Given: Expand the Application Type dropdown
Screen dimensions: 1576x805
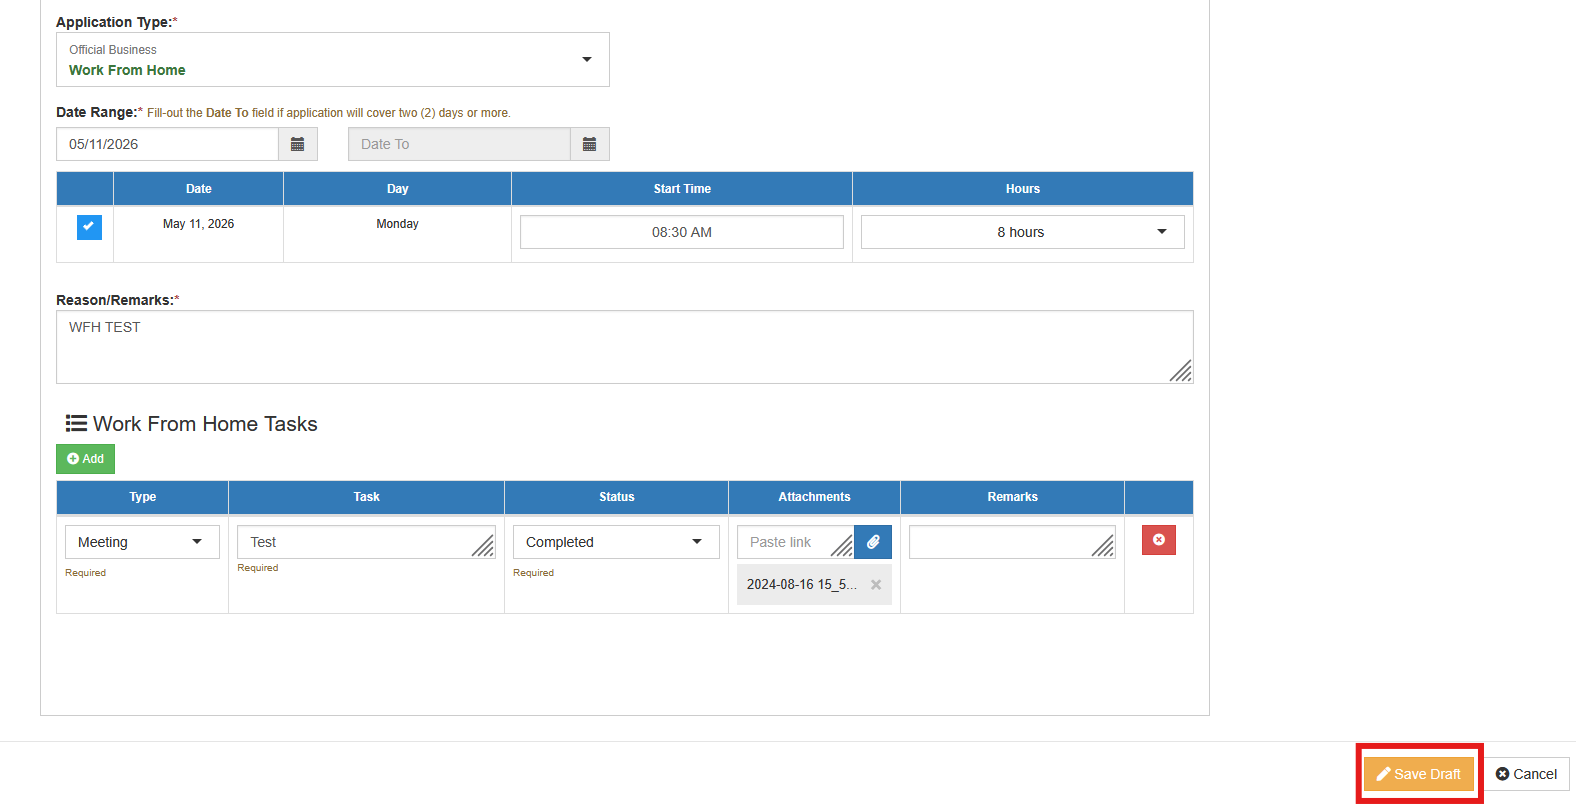Looking at the screenshot, I should 333,60.
